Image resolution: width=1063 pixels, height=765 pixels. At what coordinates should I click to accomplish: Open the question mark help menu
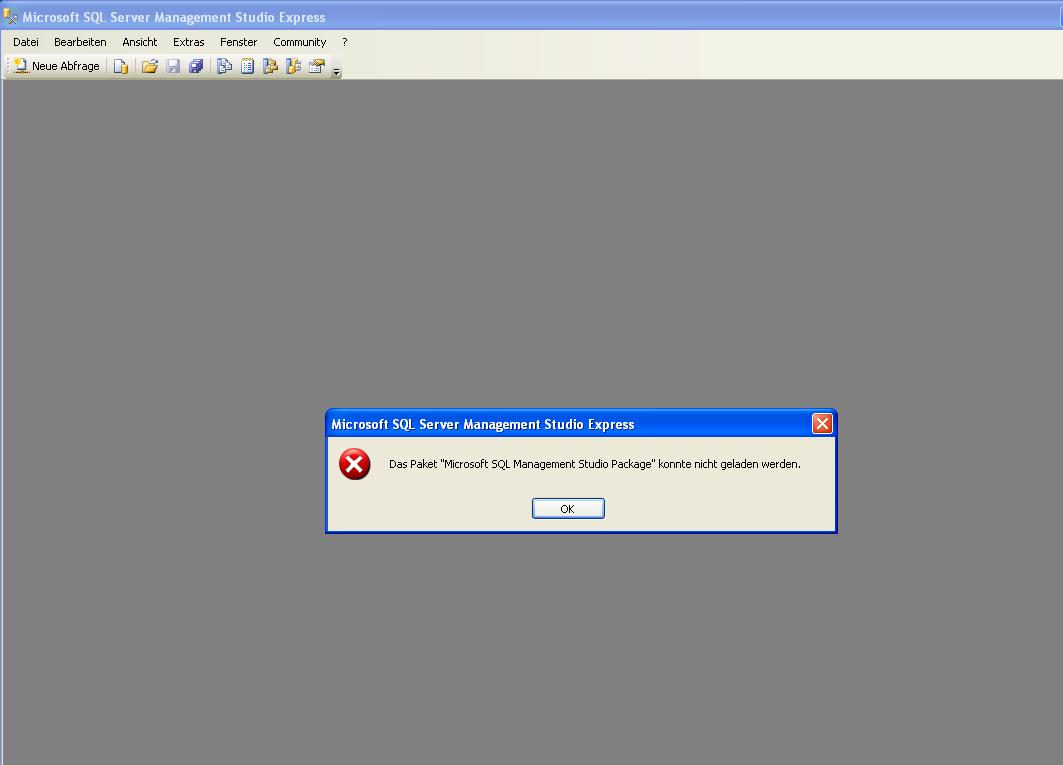pos(344,42)
